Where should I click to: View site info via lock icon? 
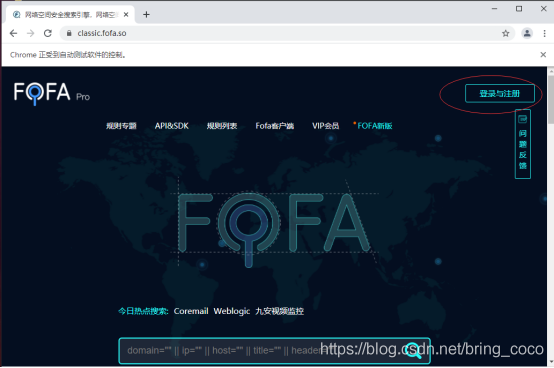[x=69, y=33]
